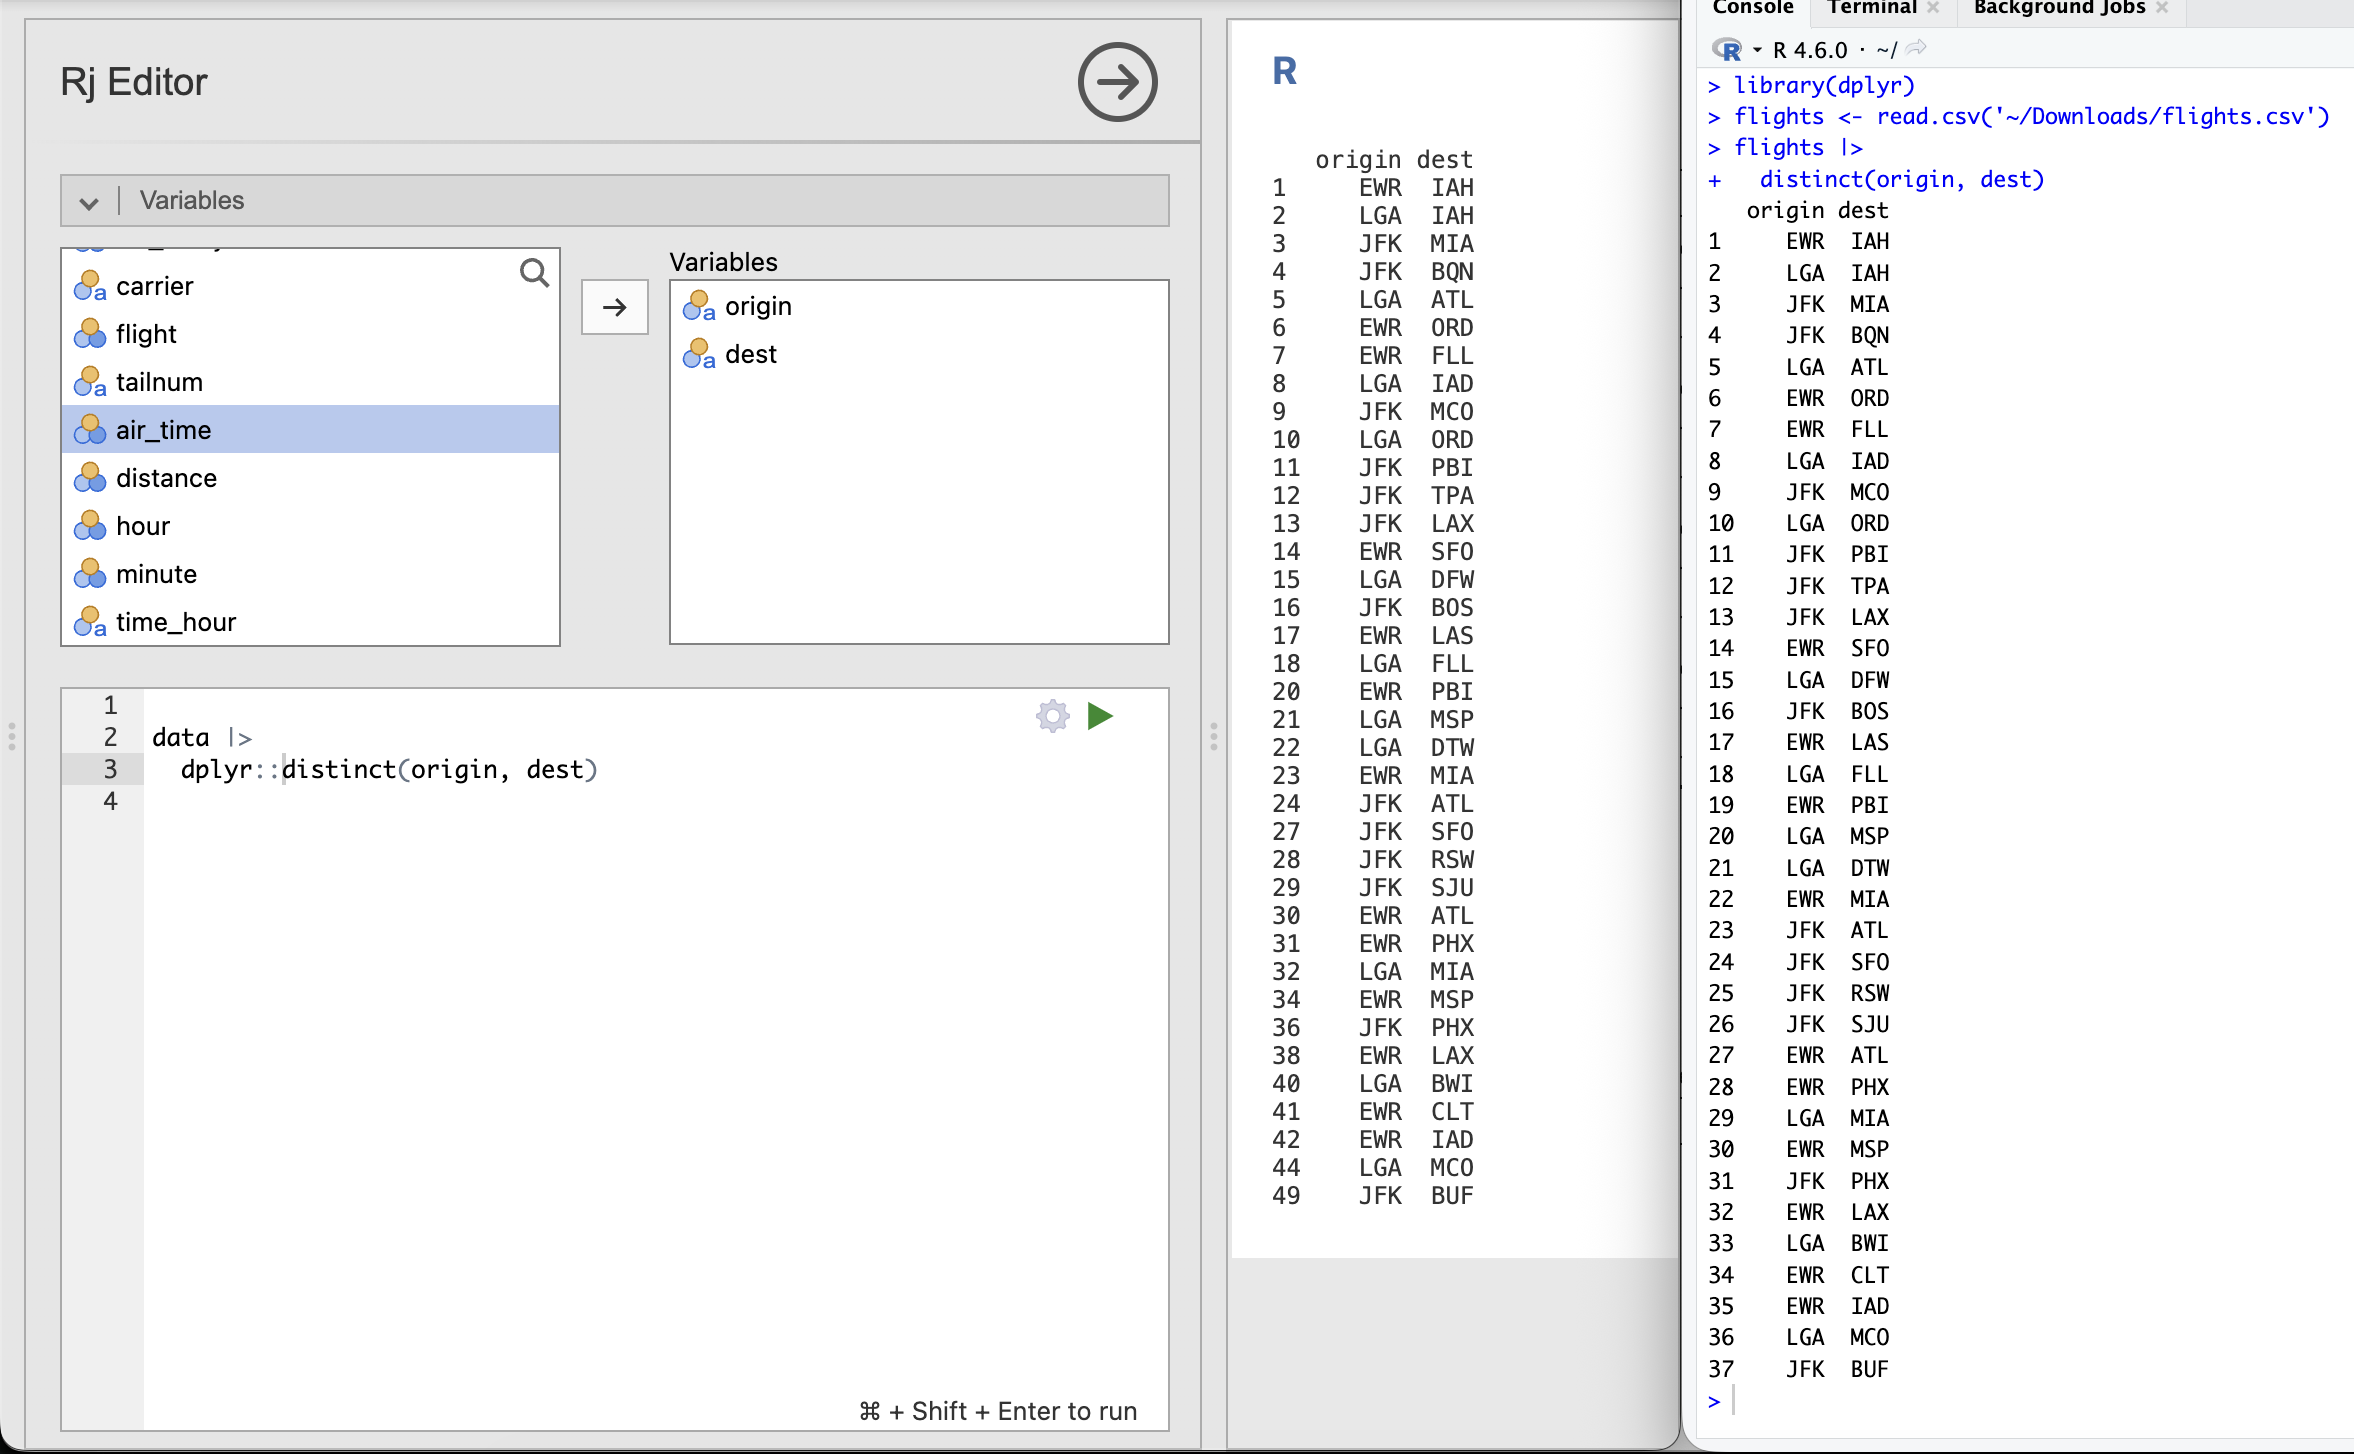Click the origin dest header in results panel

tap(1394, 160)
